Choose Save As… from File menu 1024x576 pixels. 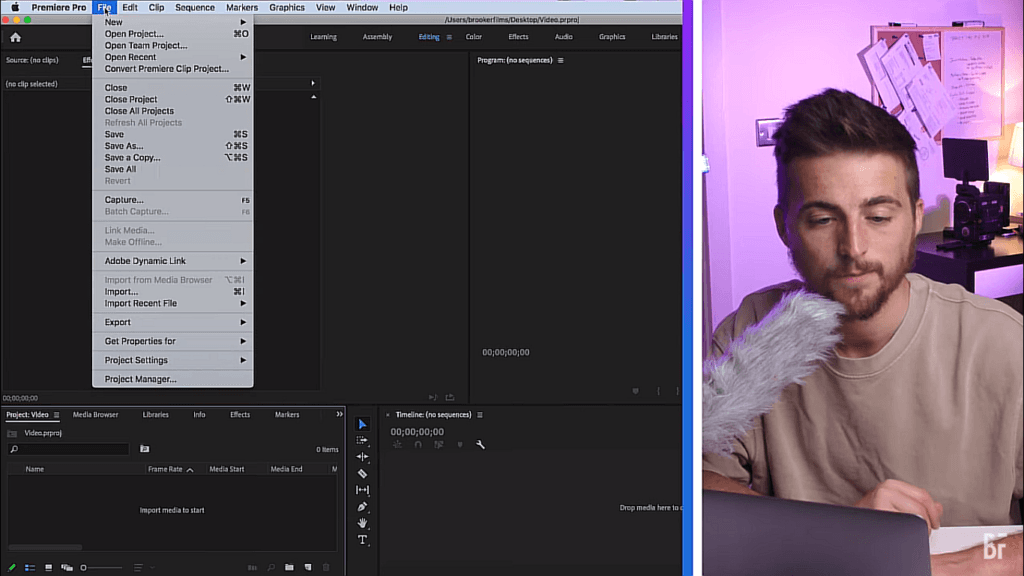click(x=172, y=146)
